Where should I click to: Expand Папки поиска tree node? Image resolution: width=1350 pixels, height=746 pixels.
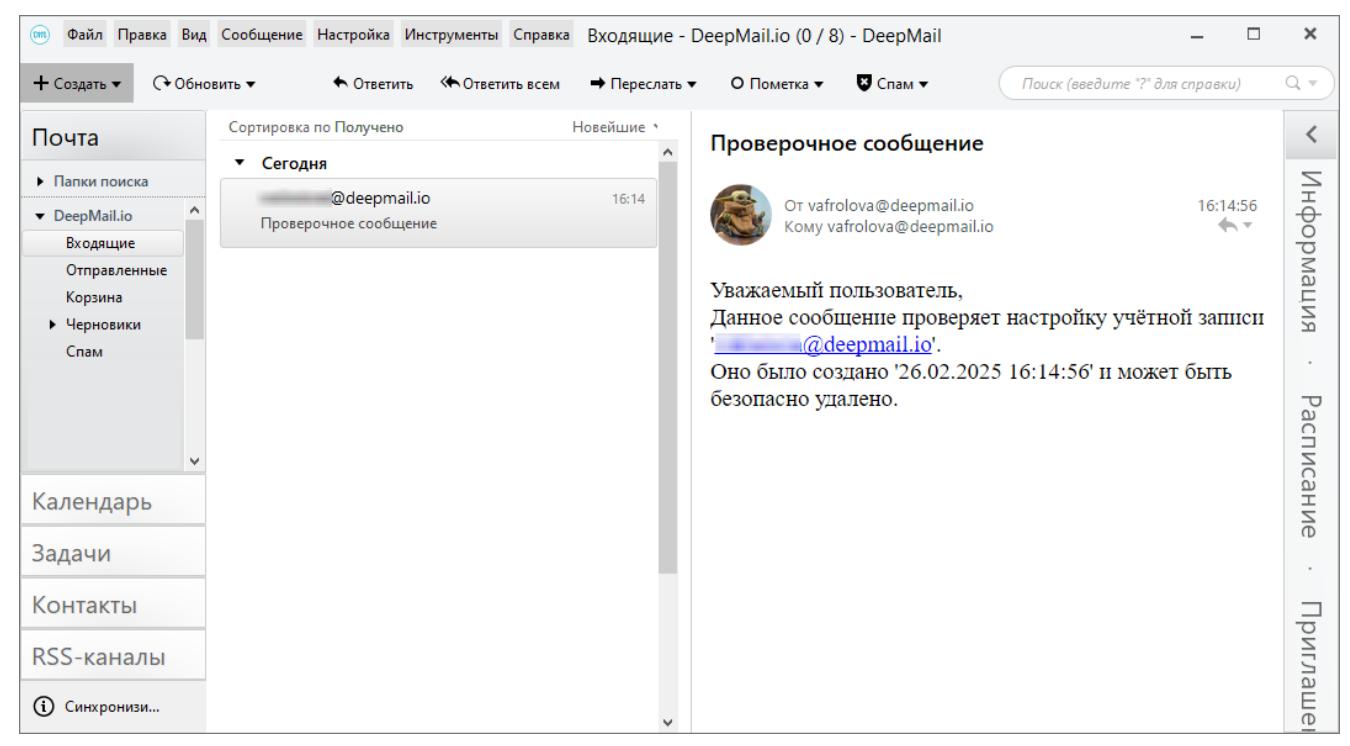click(40, 182)
